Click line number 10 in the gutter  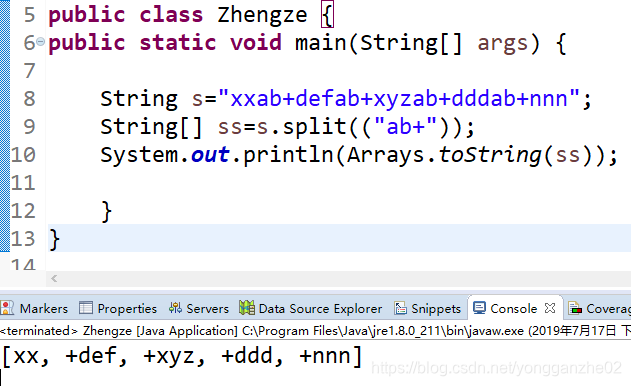click(x=23, y=155)
